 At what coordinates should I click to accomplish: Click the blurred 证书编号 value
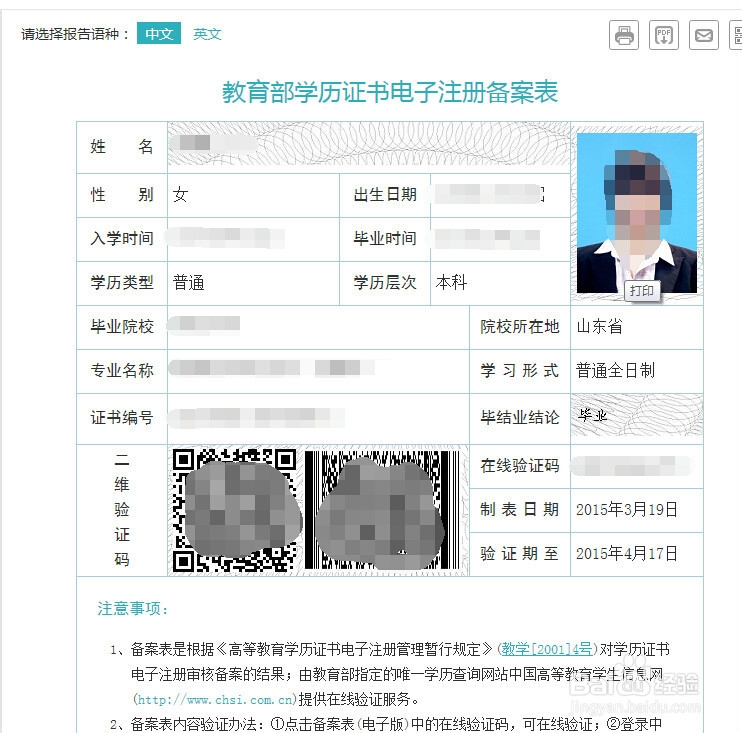click(x=256, y=418)
